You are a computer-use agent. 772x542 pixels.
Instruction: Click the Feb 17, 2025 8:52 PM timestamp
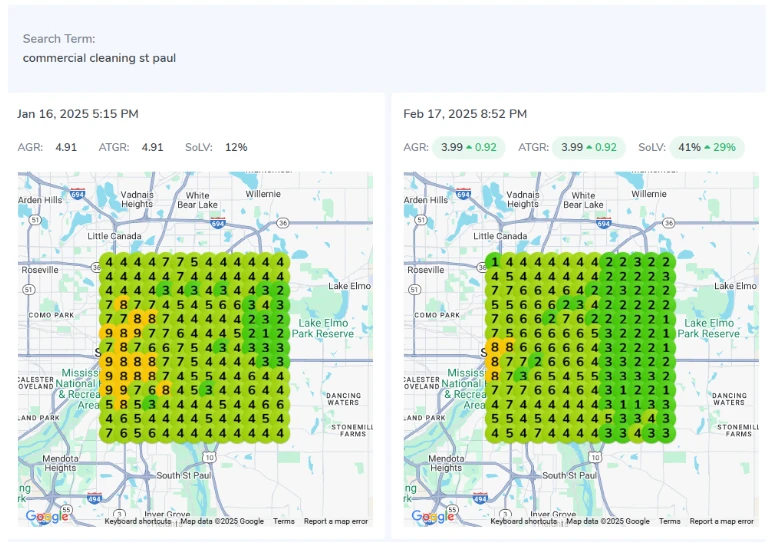pyautogui.click(x=465, y=114)
